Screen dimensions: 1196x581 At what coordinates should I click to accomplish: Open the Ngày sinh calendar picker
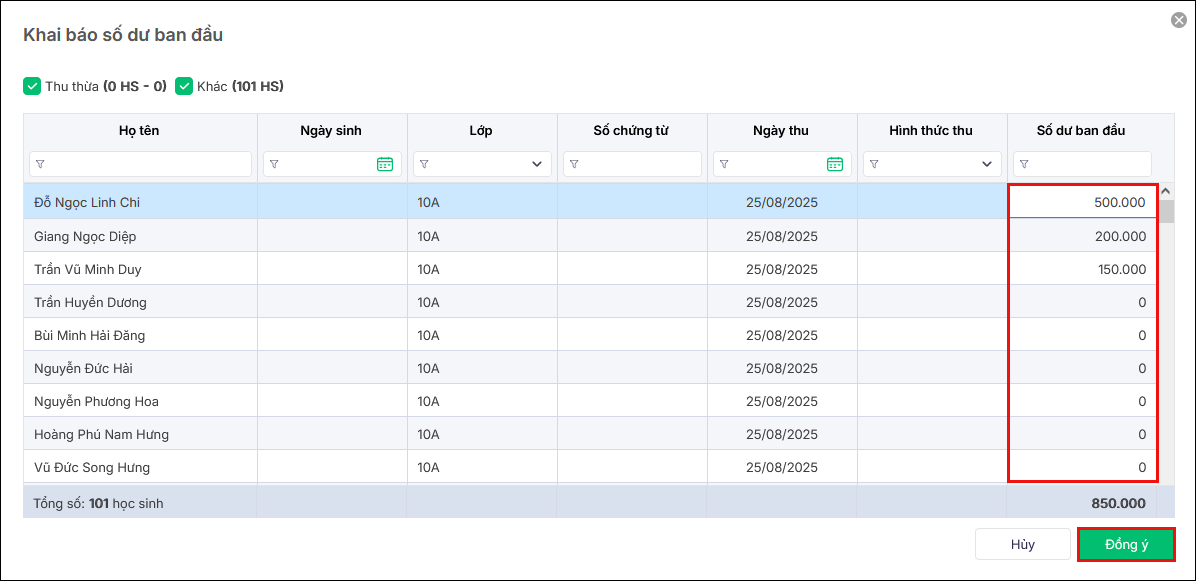[x=385, y=165]
